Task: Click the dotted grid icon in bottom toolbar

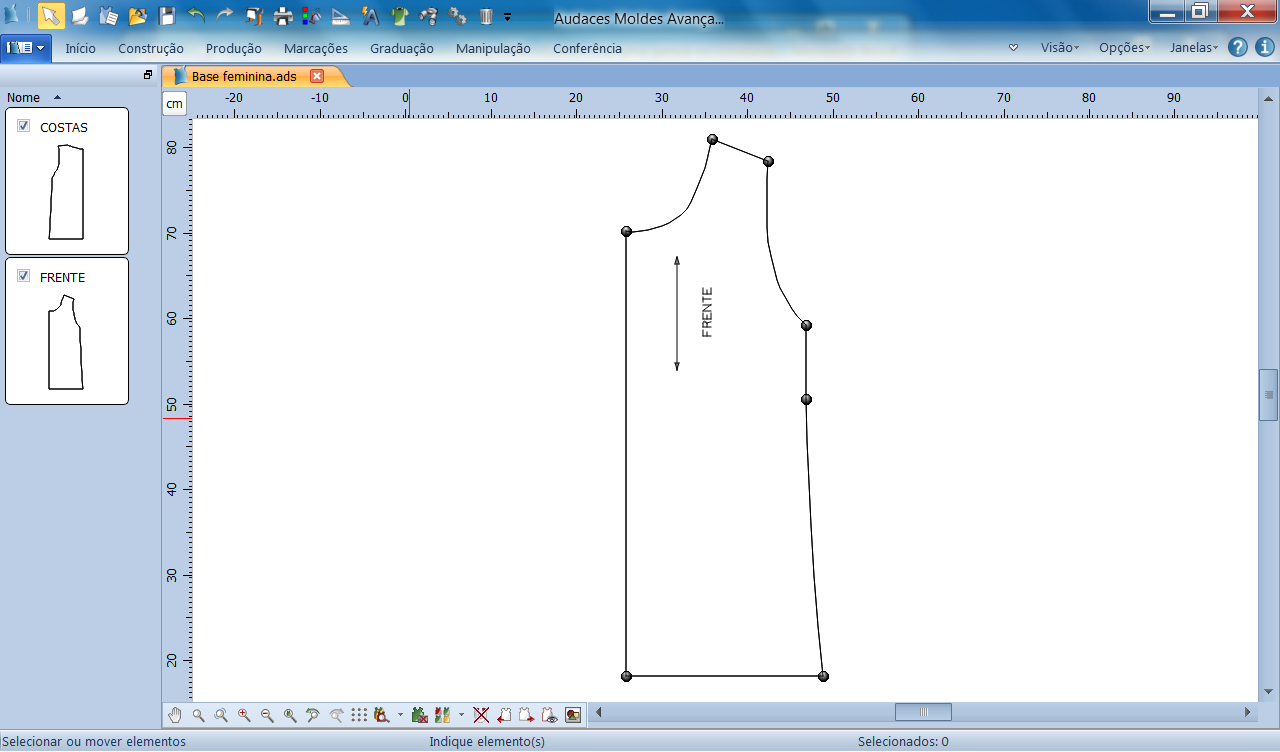Action: pos(359,715)
